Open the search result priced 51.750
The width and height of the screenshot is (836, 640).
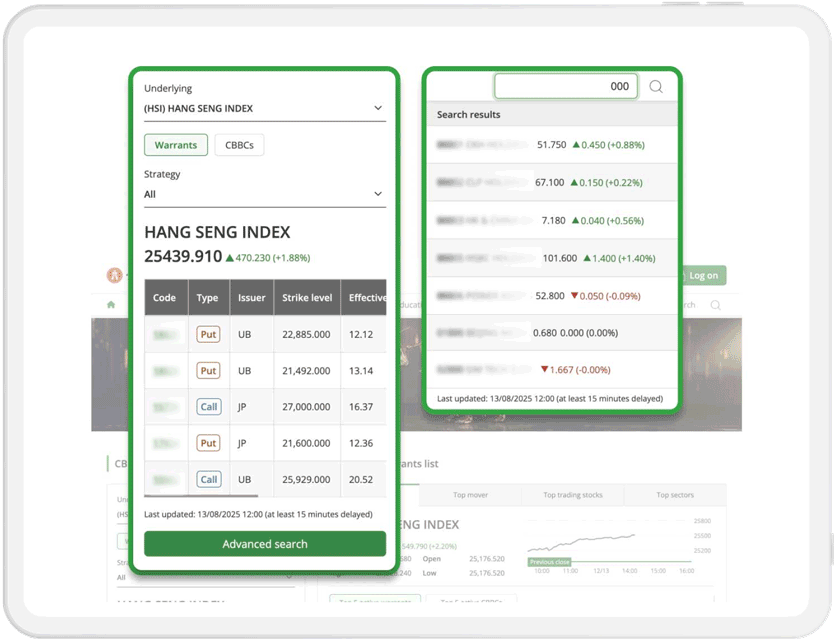552,145
